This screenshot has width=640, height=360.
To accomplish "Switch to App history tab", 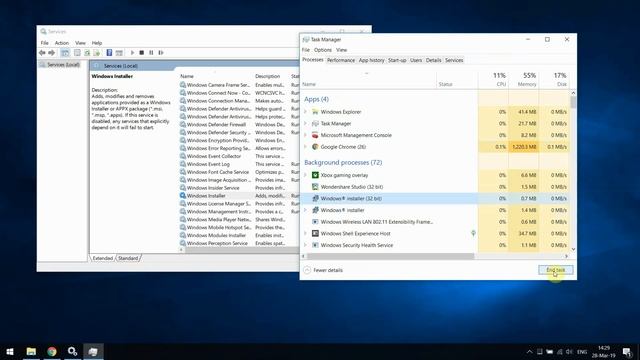I will tap(371, 60).
